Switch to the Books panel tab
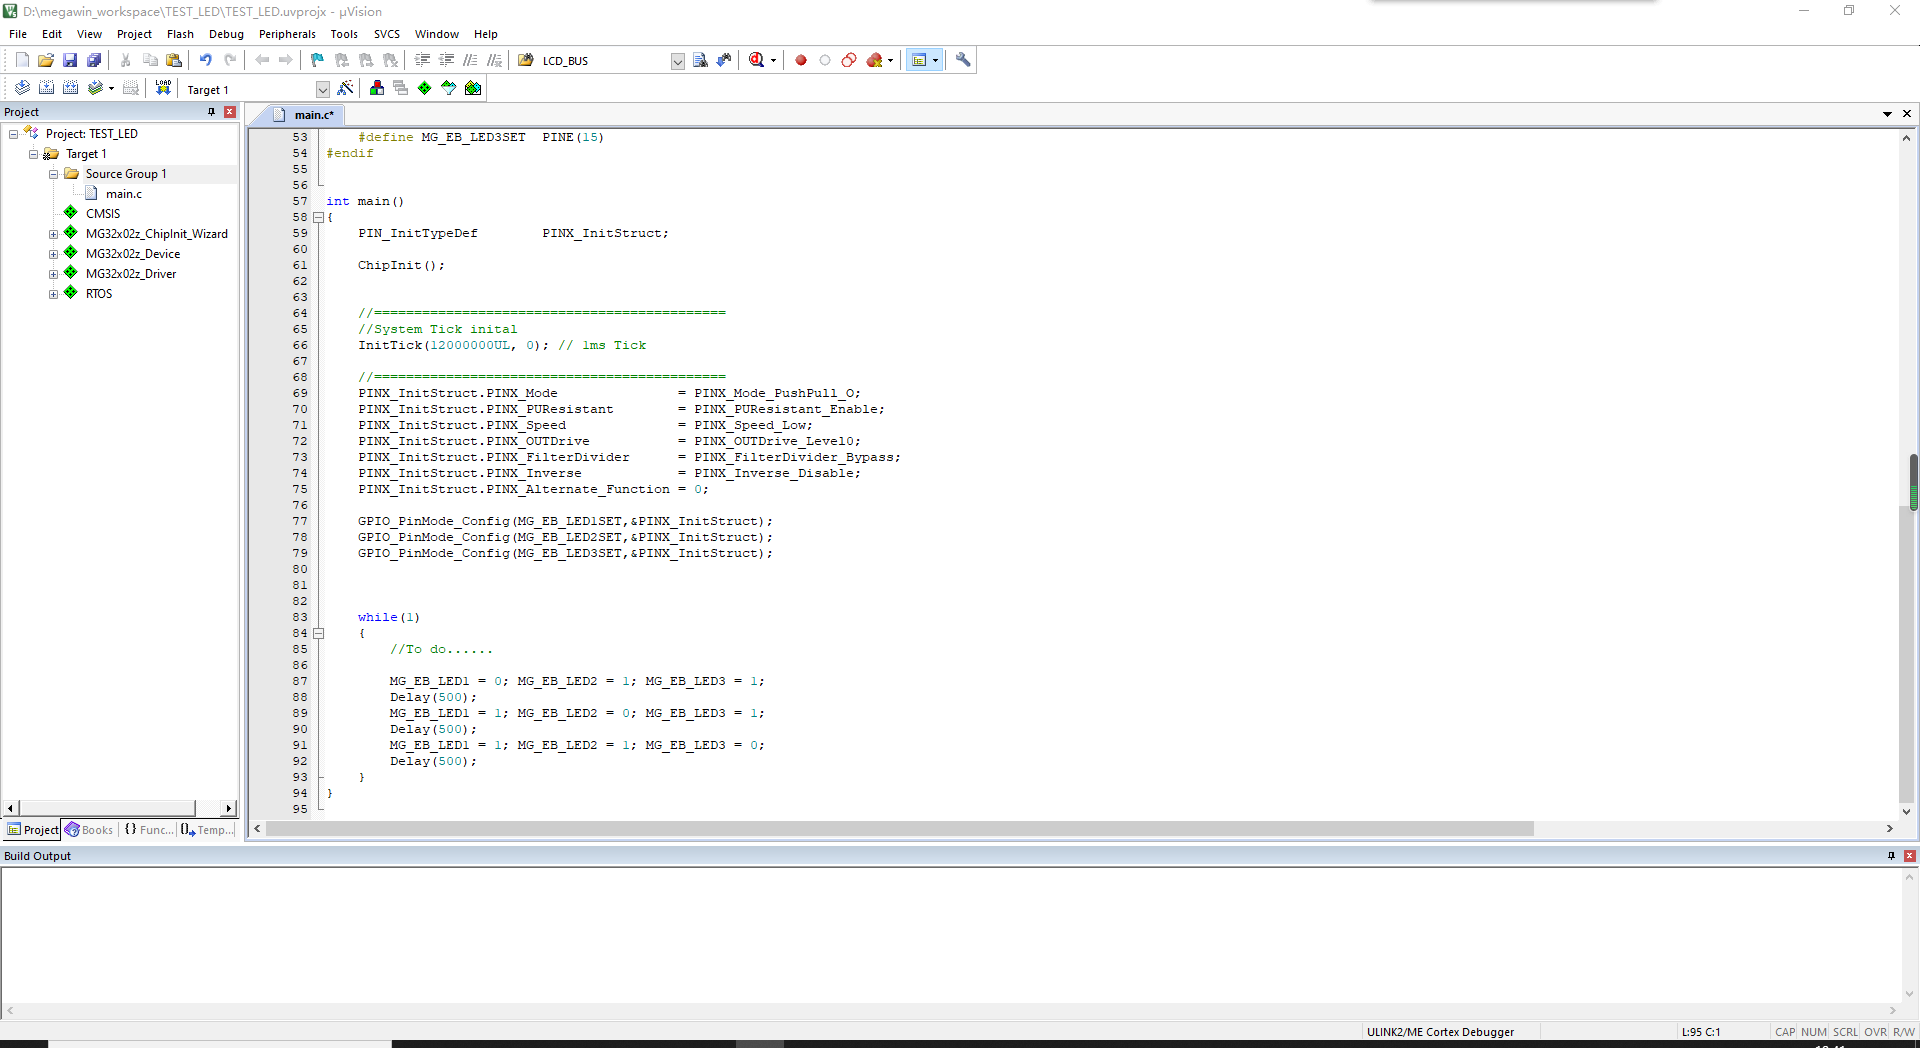The width and height of the screenshot is (1920, 1048). (89, 830)
